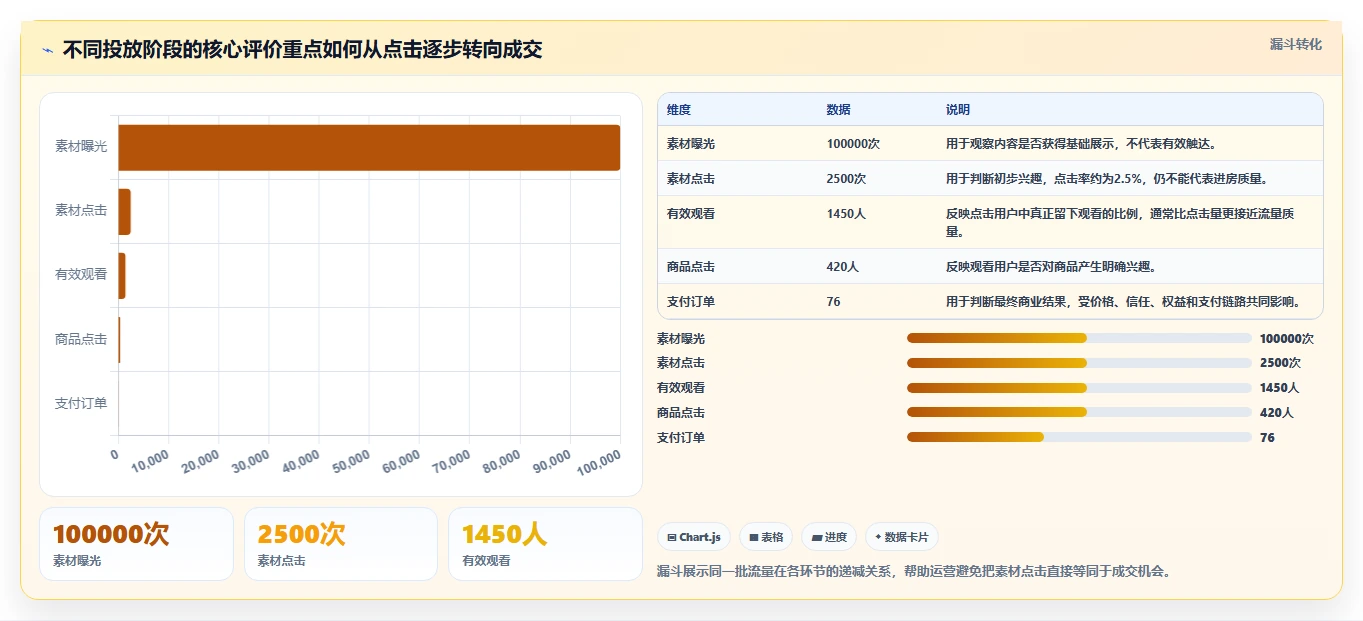Click the footer note starting 漏斗展示同一批流量

(914, 571)
